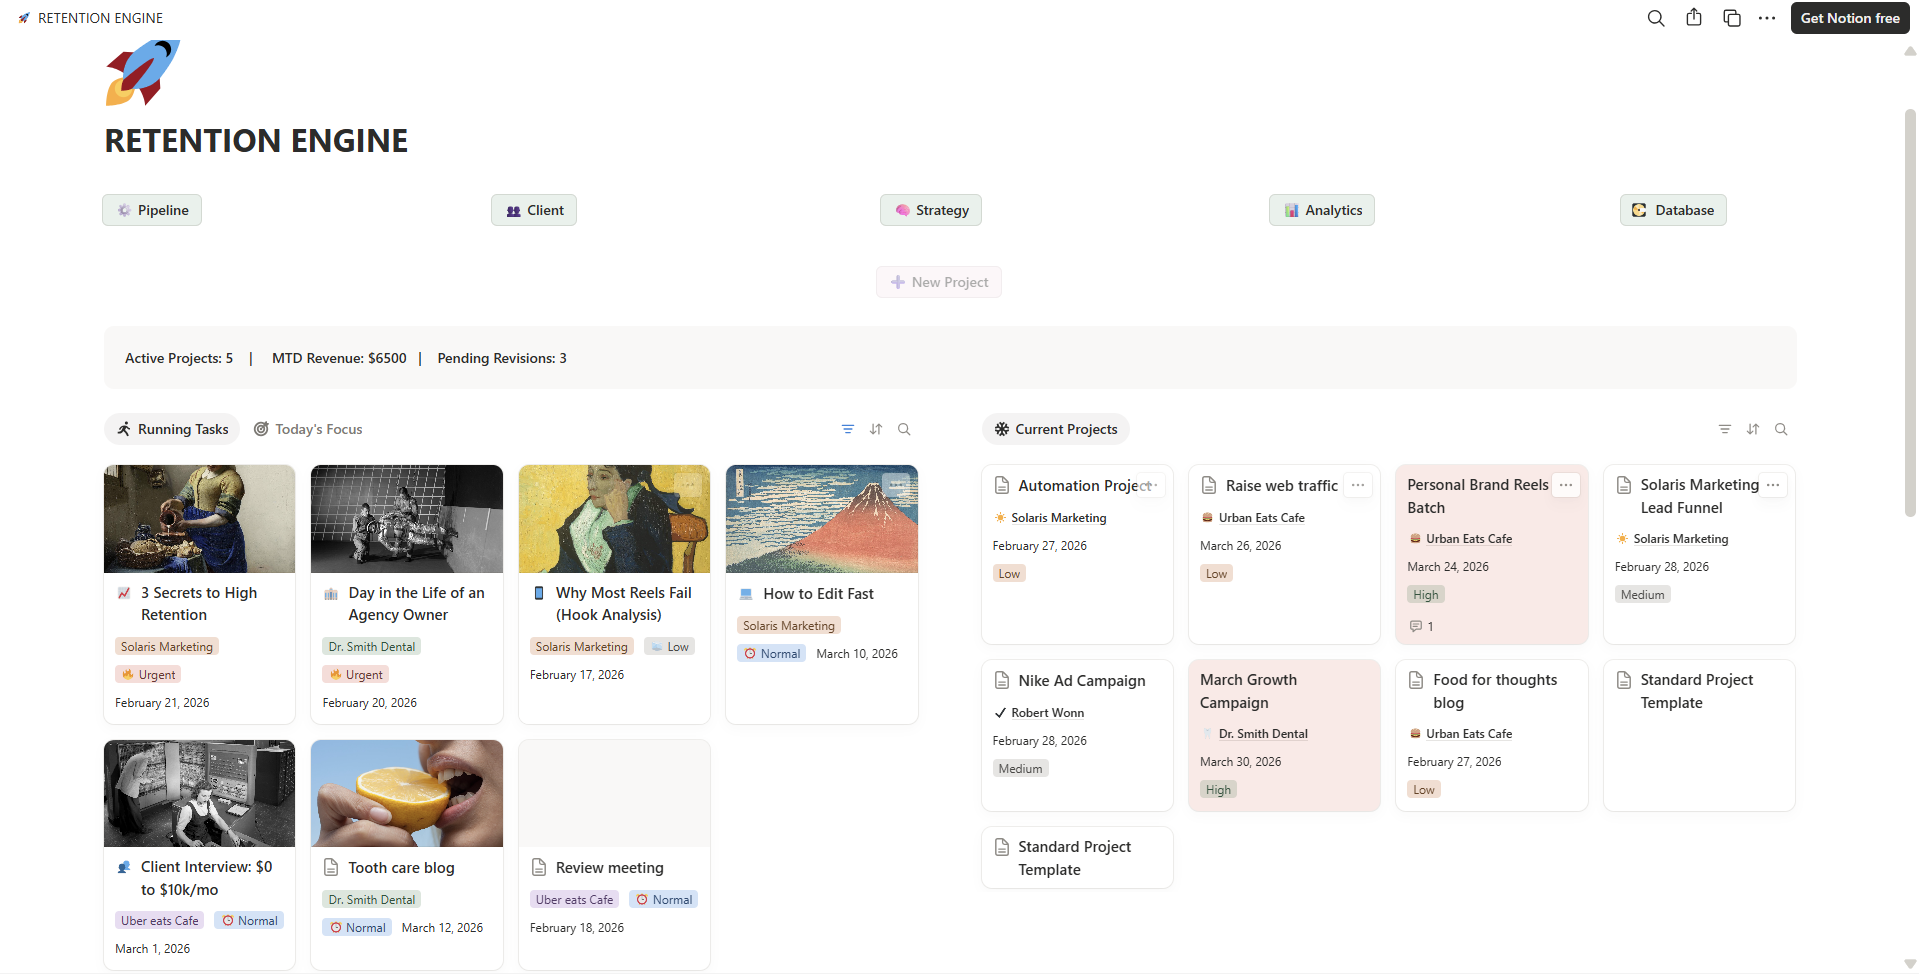Viewport: 1919px width, 974px height.
Task: Click Active Projects: 5 text
Action: (179, 358)
